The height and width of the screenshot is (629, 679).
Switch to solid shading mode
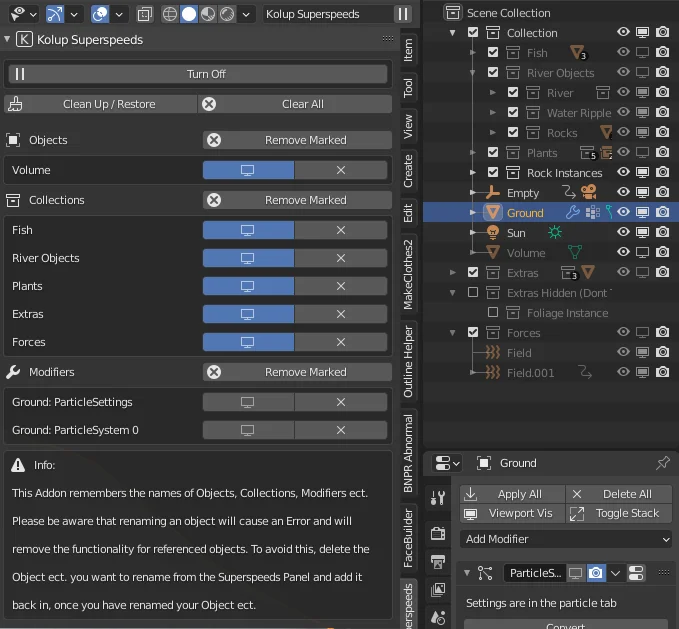[x=189, y=14]
